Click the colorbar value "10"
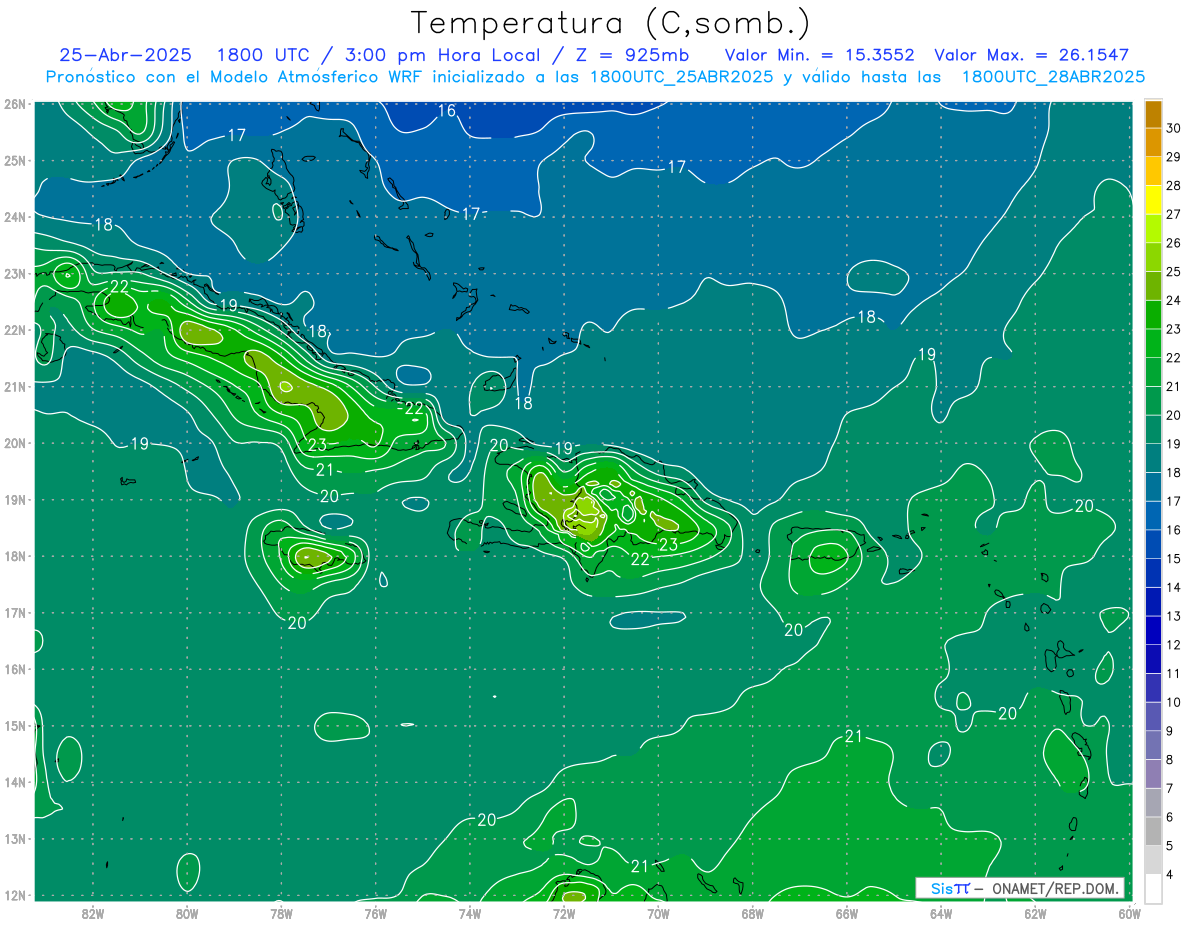The height and width of the screenshot is (927, 1200). (x=1174, y=702)
